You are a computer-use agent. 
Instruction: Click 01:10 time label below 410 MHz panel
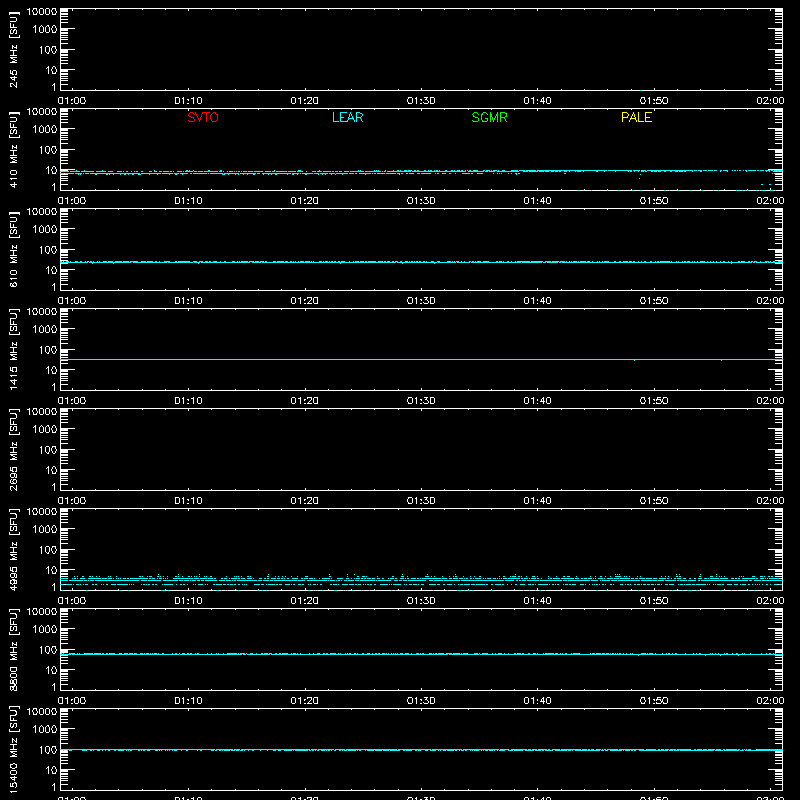click(188, 201)
